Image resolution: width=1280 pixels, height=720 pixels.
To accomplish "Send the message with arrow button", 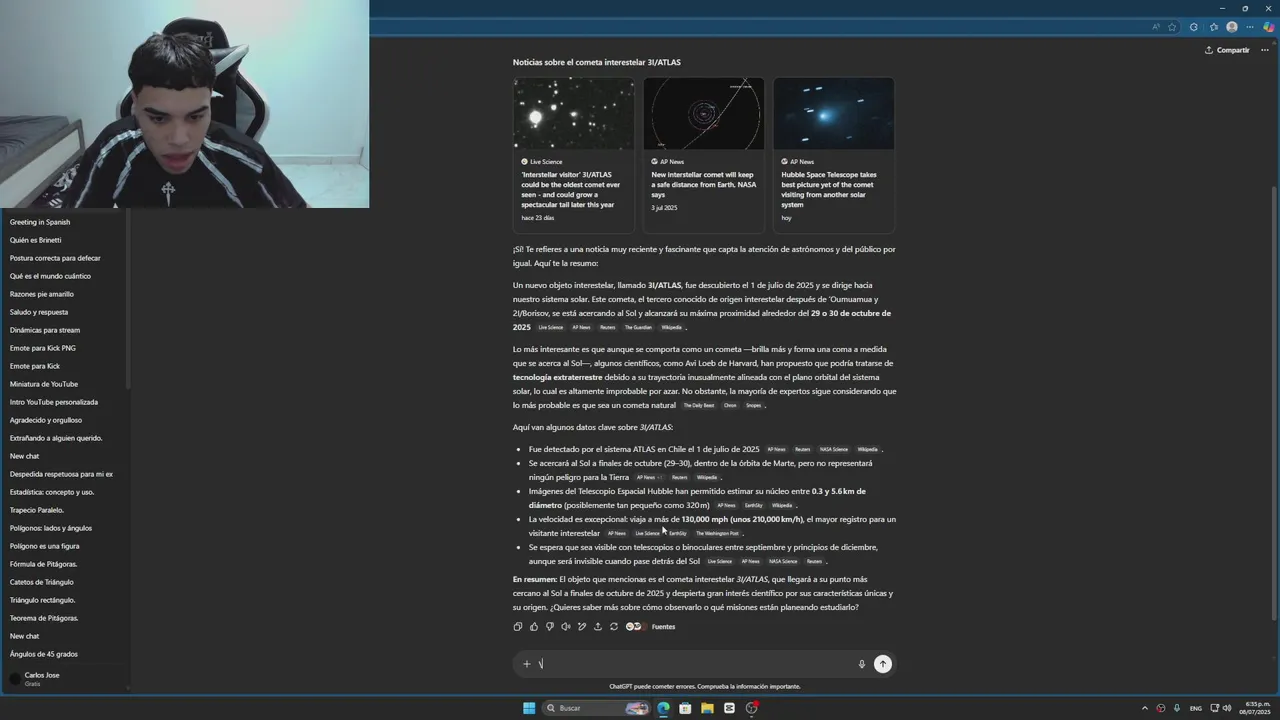I will [x=882, y=664].
